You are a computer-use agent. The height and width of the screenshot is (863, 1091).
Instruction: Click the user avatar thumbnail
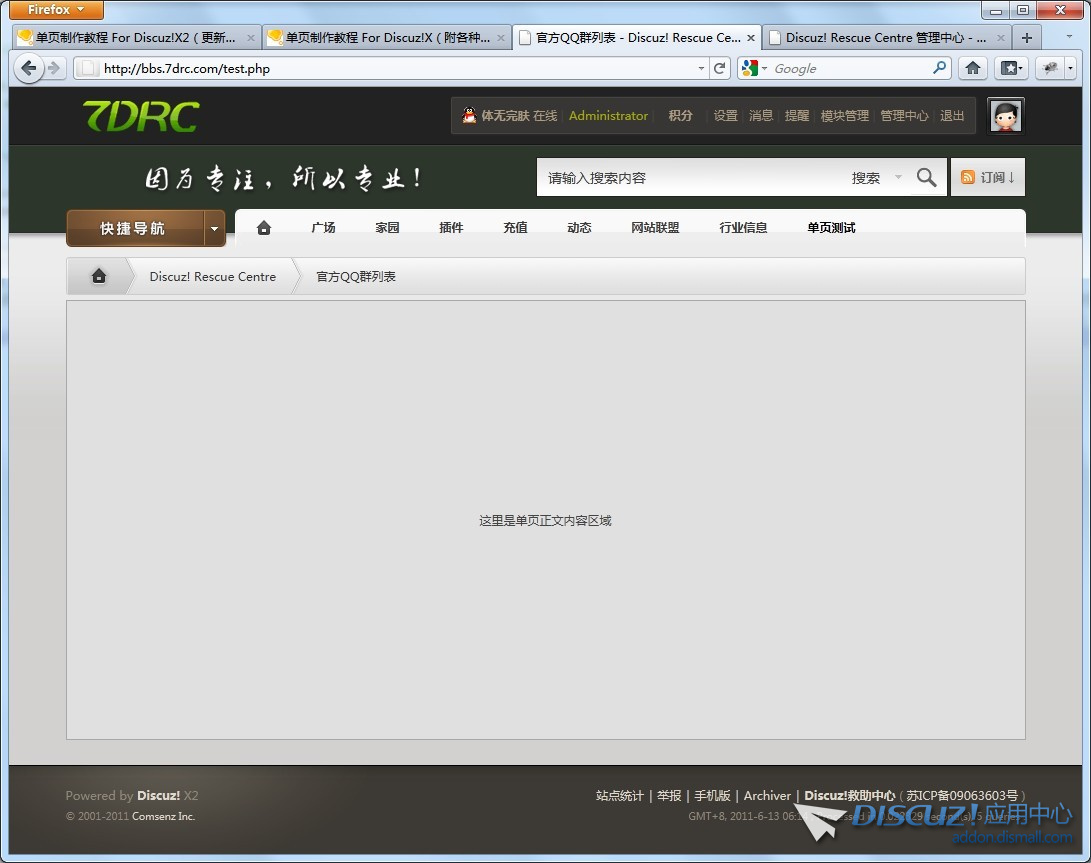click(x=1005, y=116)
